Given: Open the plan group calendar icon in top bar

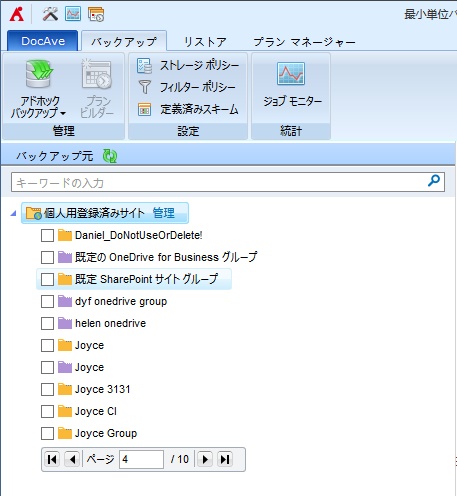Looking at the screenshot, I should click(96, 14).
